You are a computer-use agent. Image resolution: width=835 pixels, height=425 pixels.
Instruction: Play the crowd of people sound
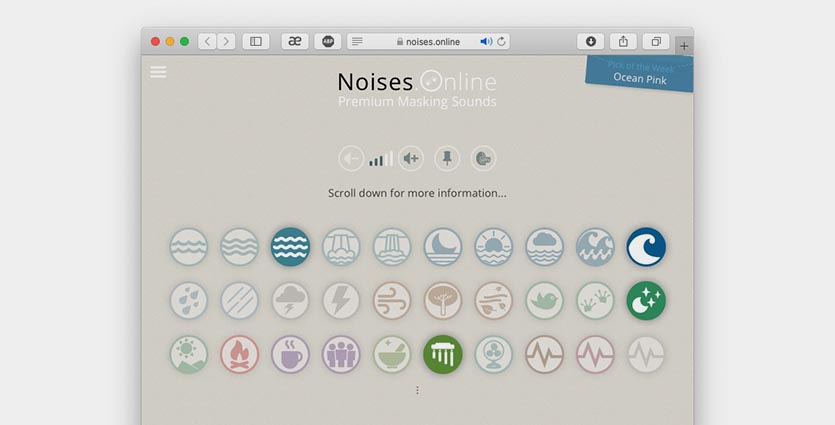tap(341, 354)
